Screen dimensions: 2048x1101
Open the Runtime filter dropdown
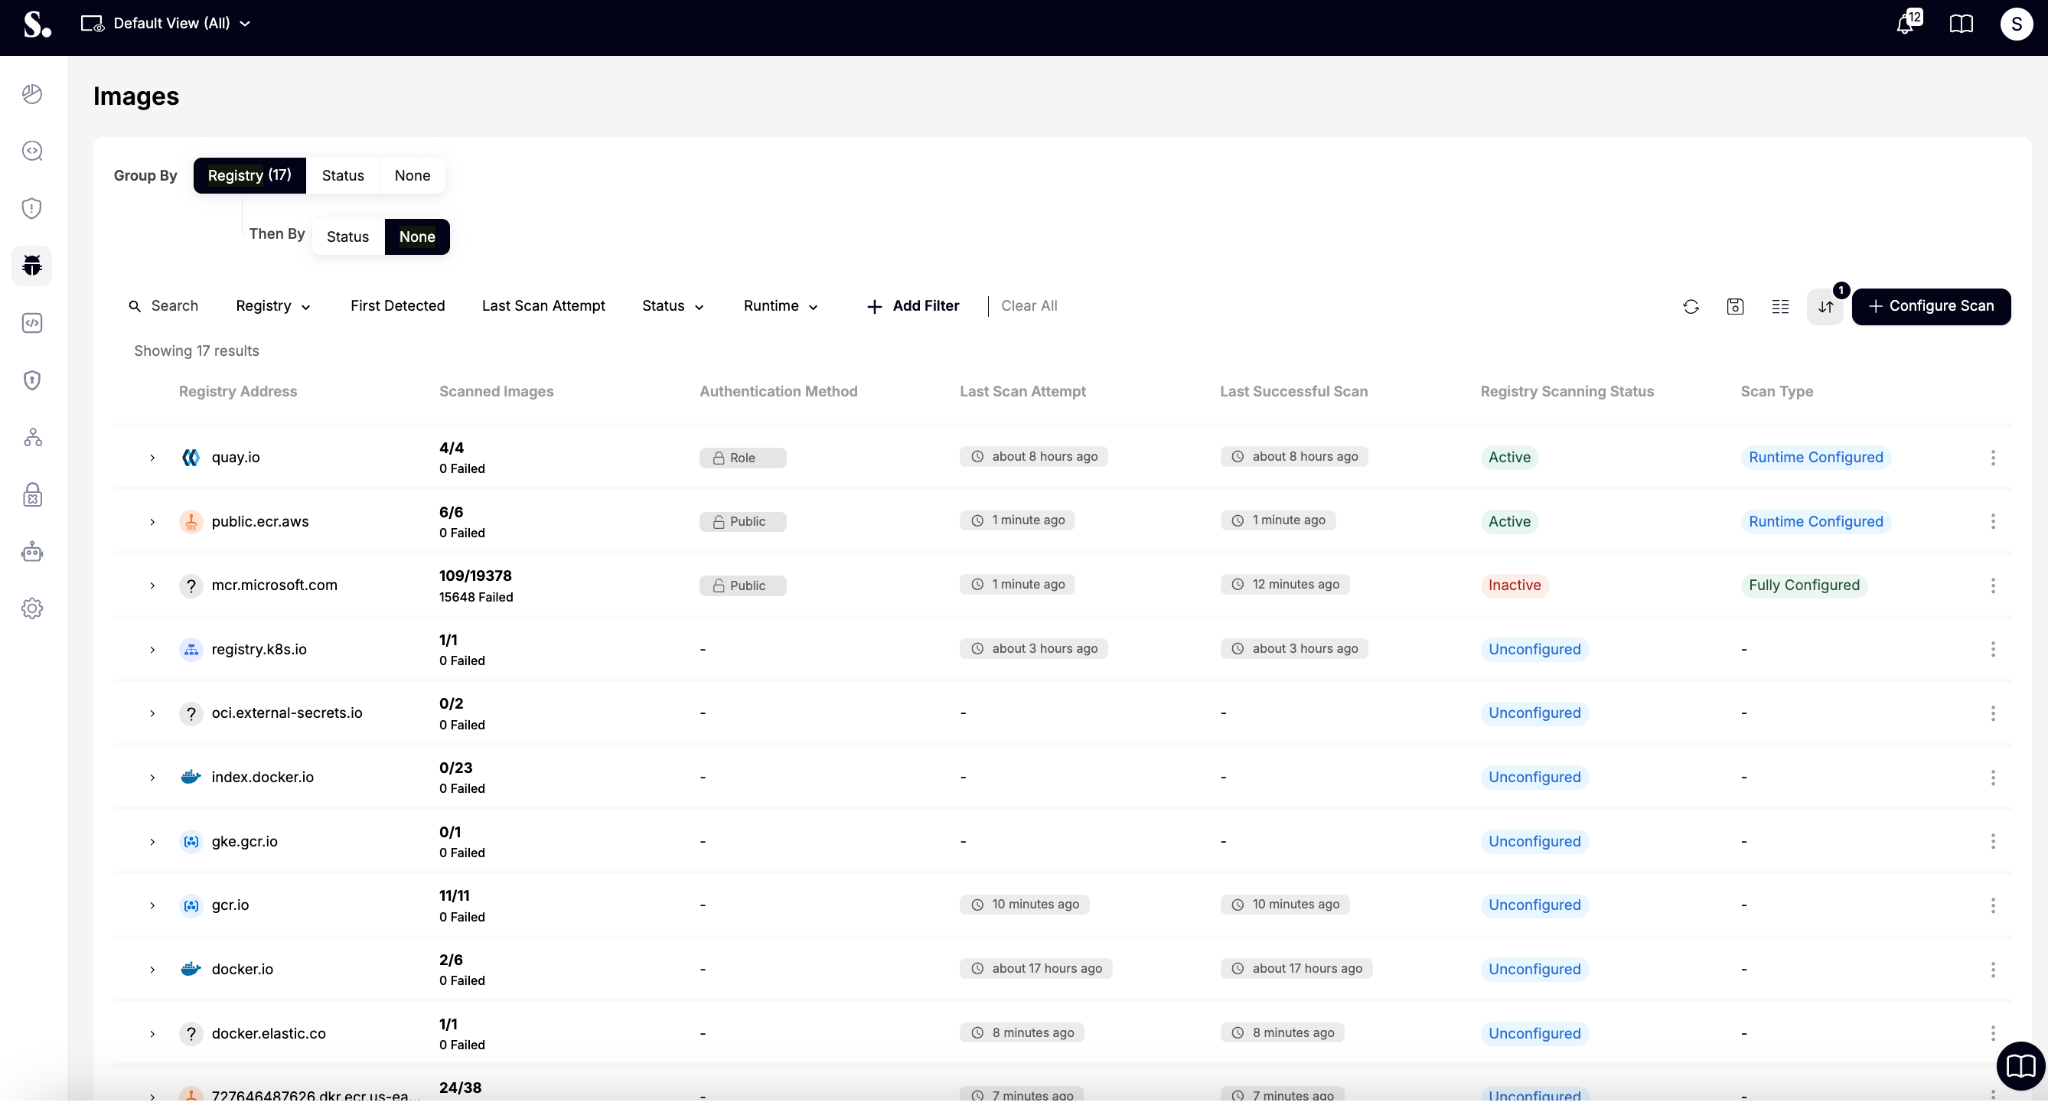coord(780,306)
